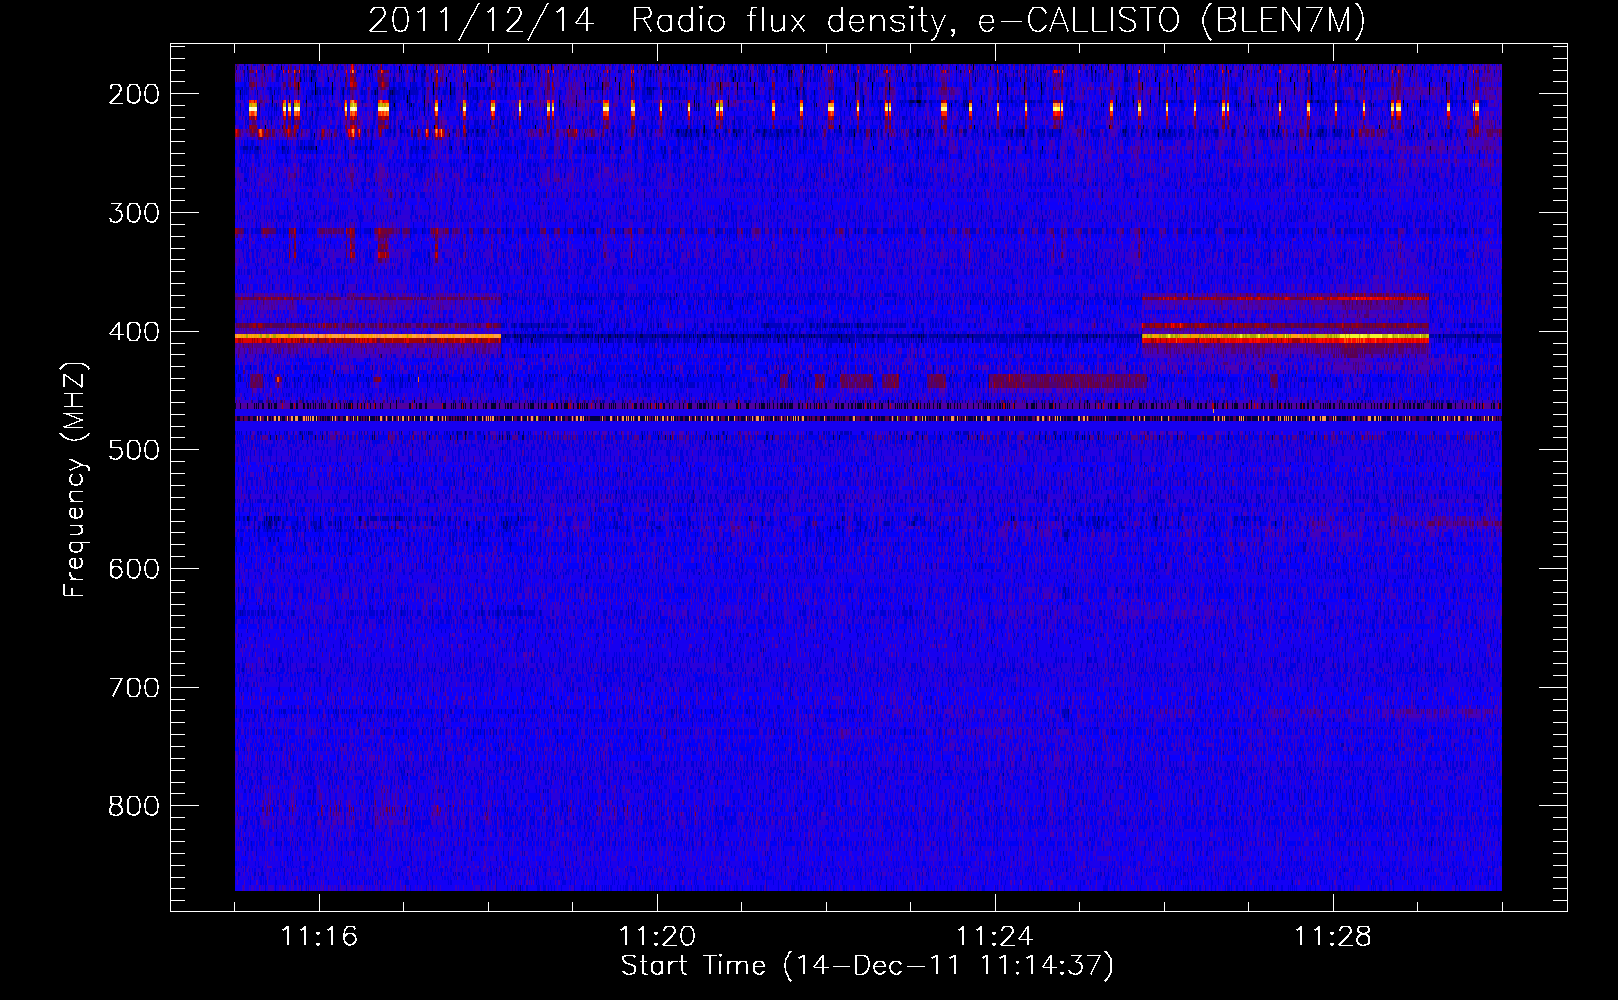
Task: Click the continuous dotted line near 475 MHz
Action: coord(868,419)
